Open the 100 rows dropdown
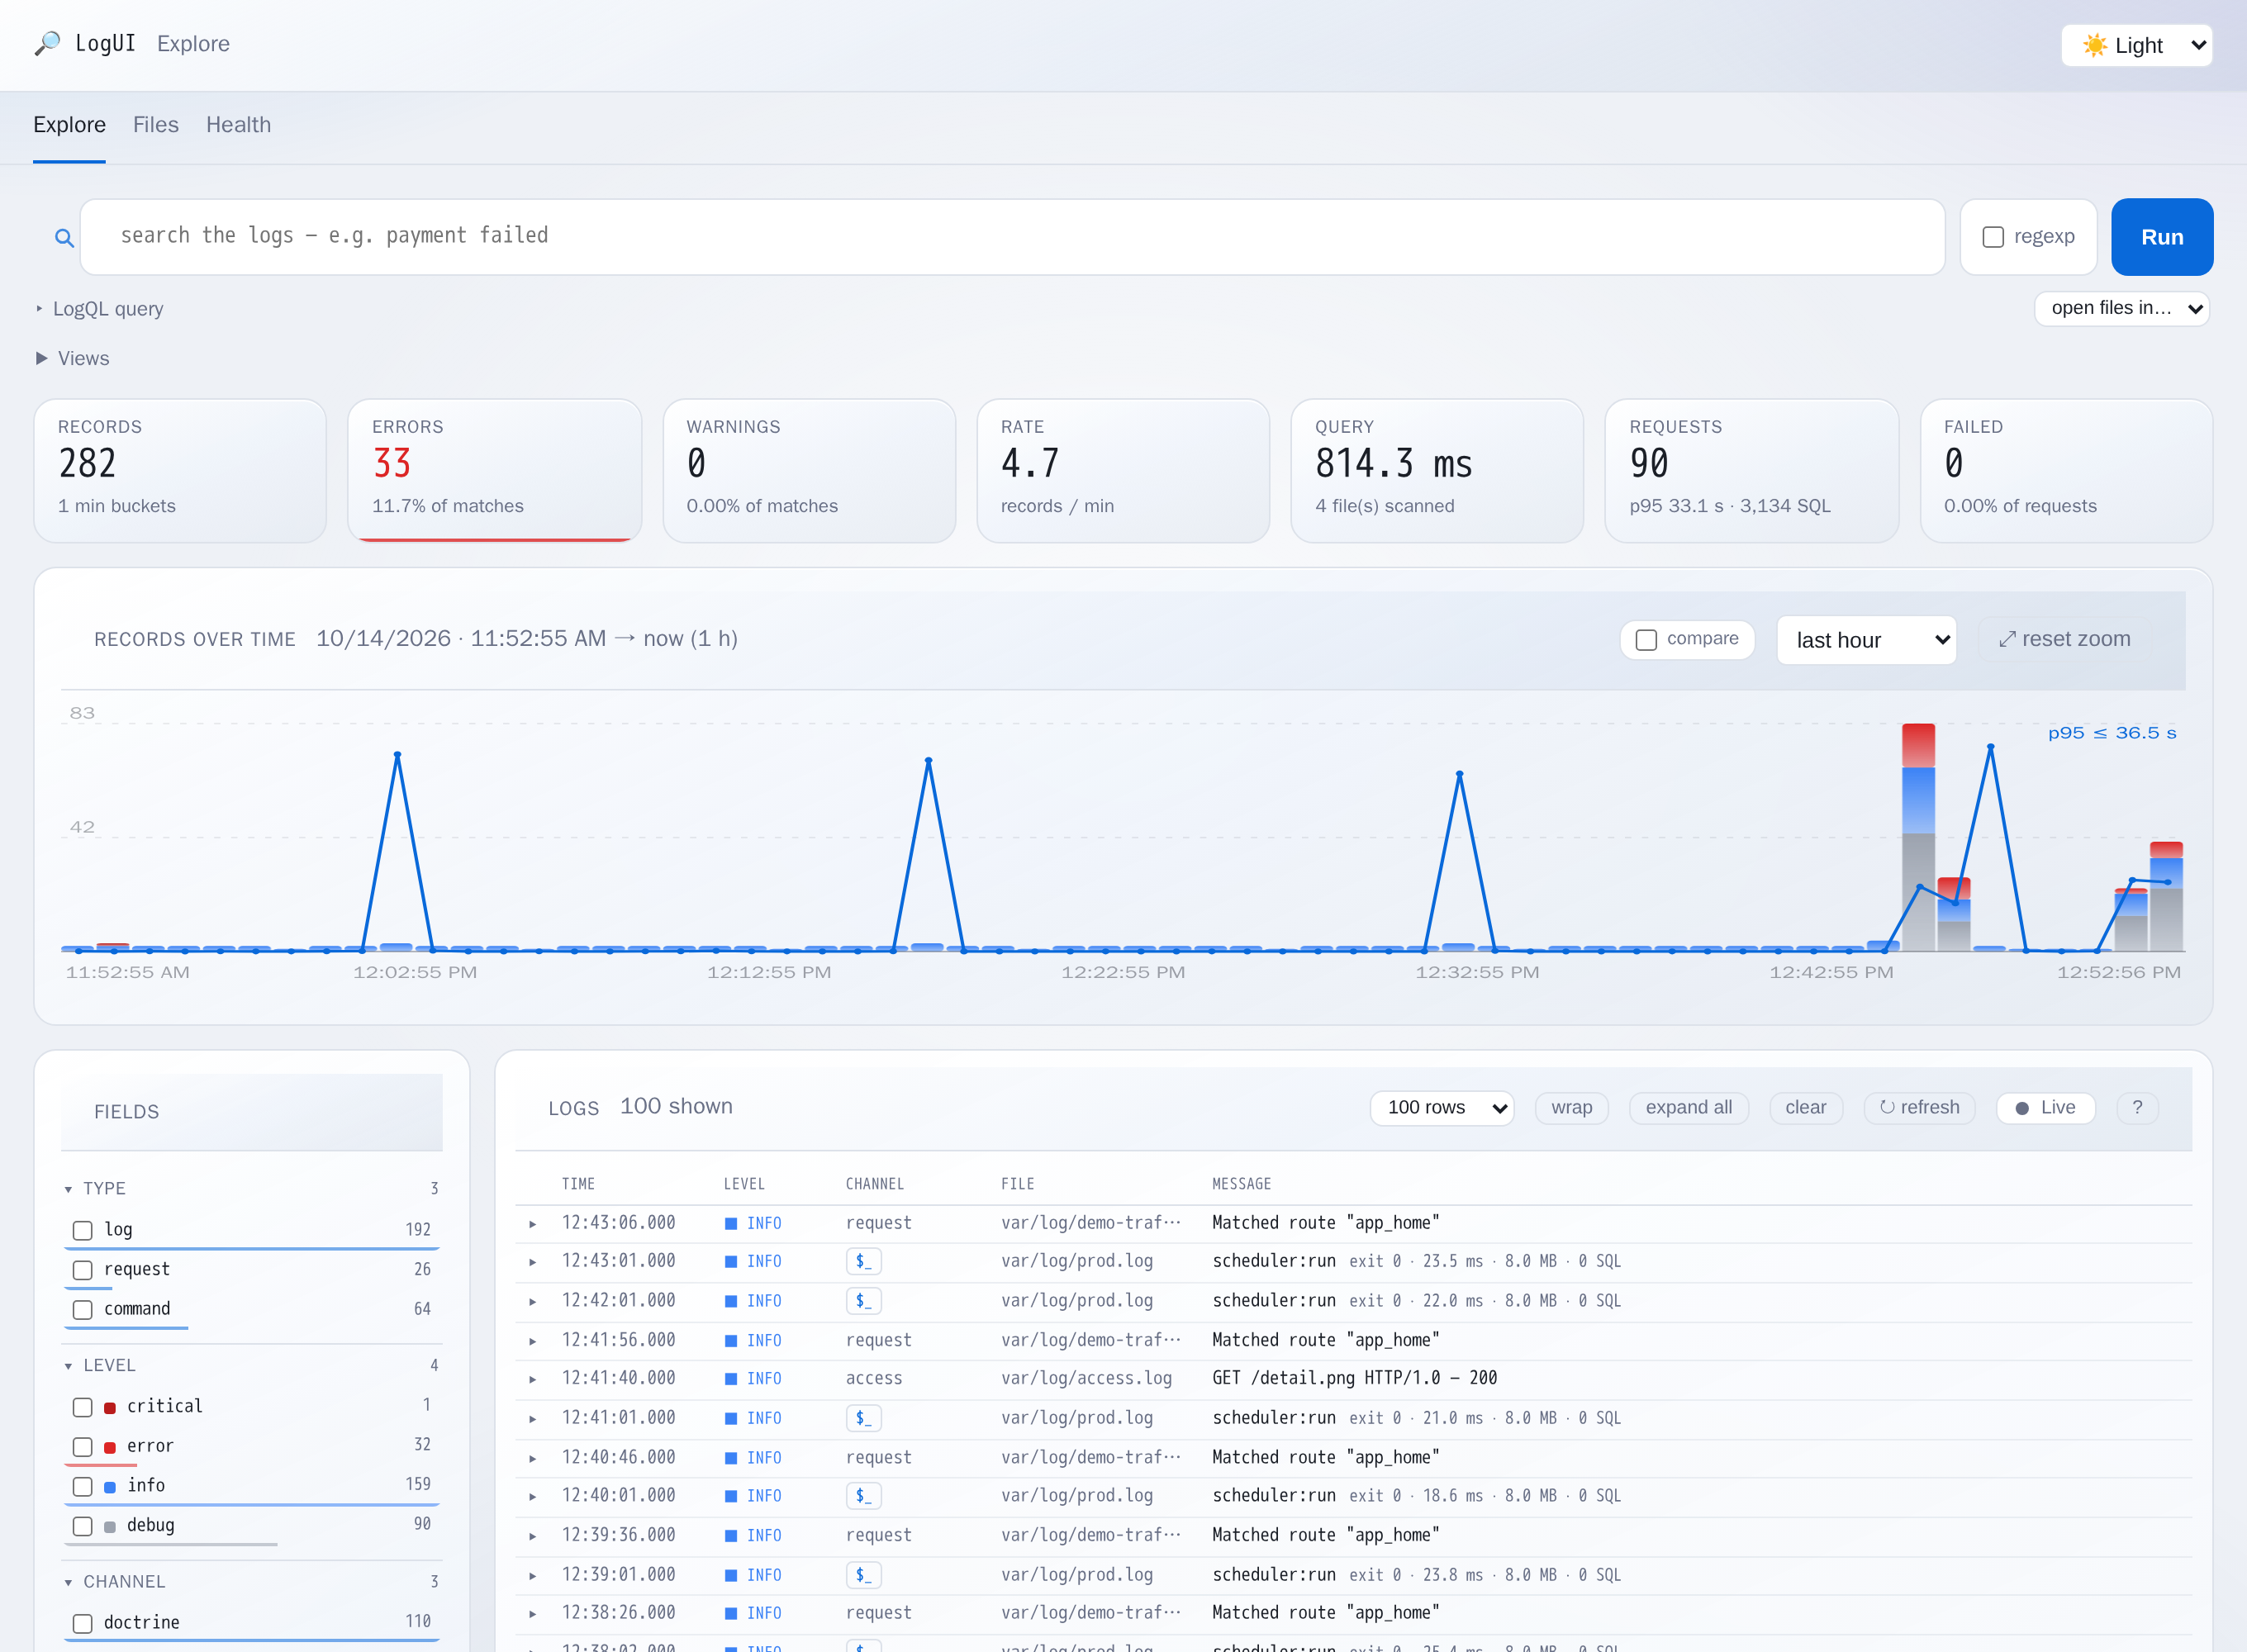Viewport: 2247px width, 1652px height. click(x=1441, y=1107)
